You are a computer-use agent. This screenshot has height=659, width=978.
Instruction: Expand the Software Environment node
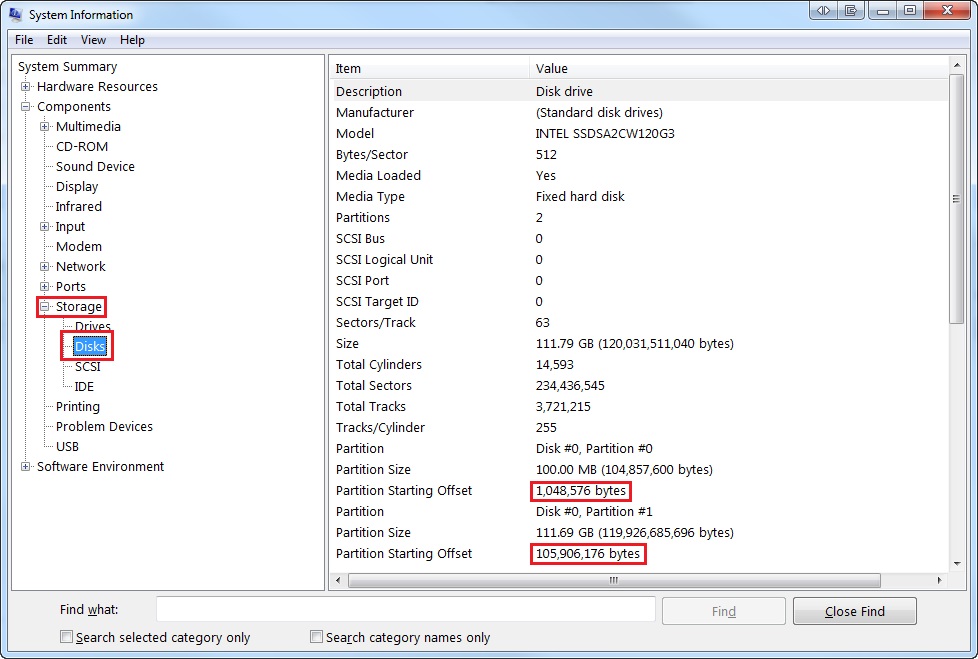[26, 466]
